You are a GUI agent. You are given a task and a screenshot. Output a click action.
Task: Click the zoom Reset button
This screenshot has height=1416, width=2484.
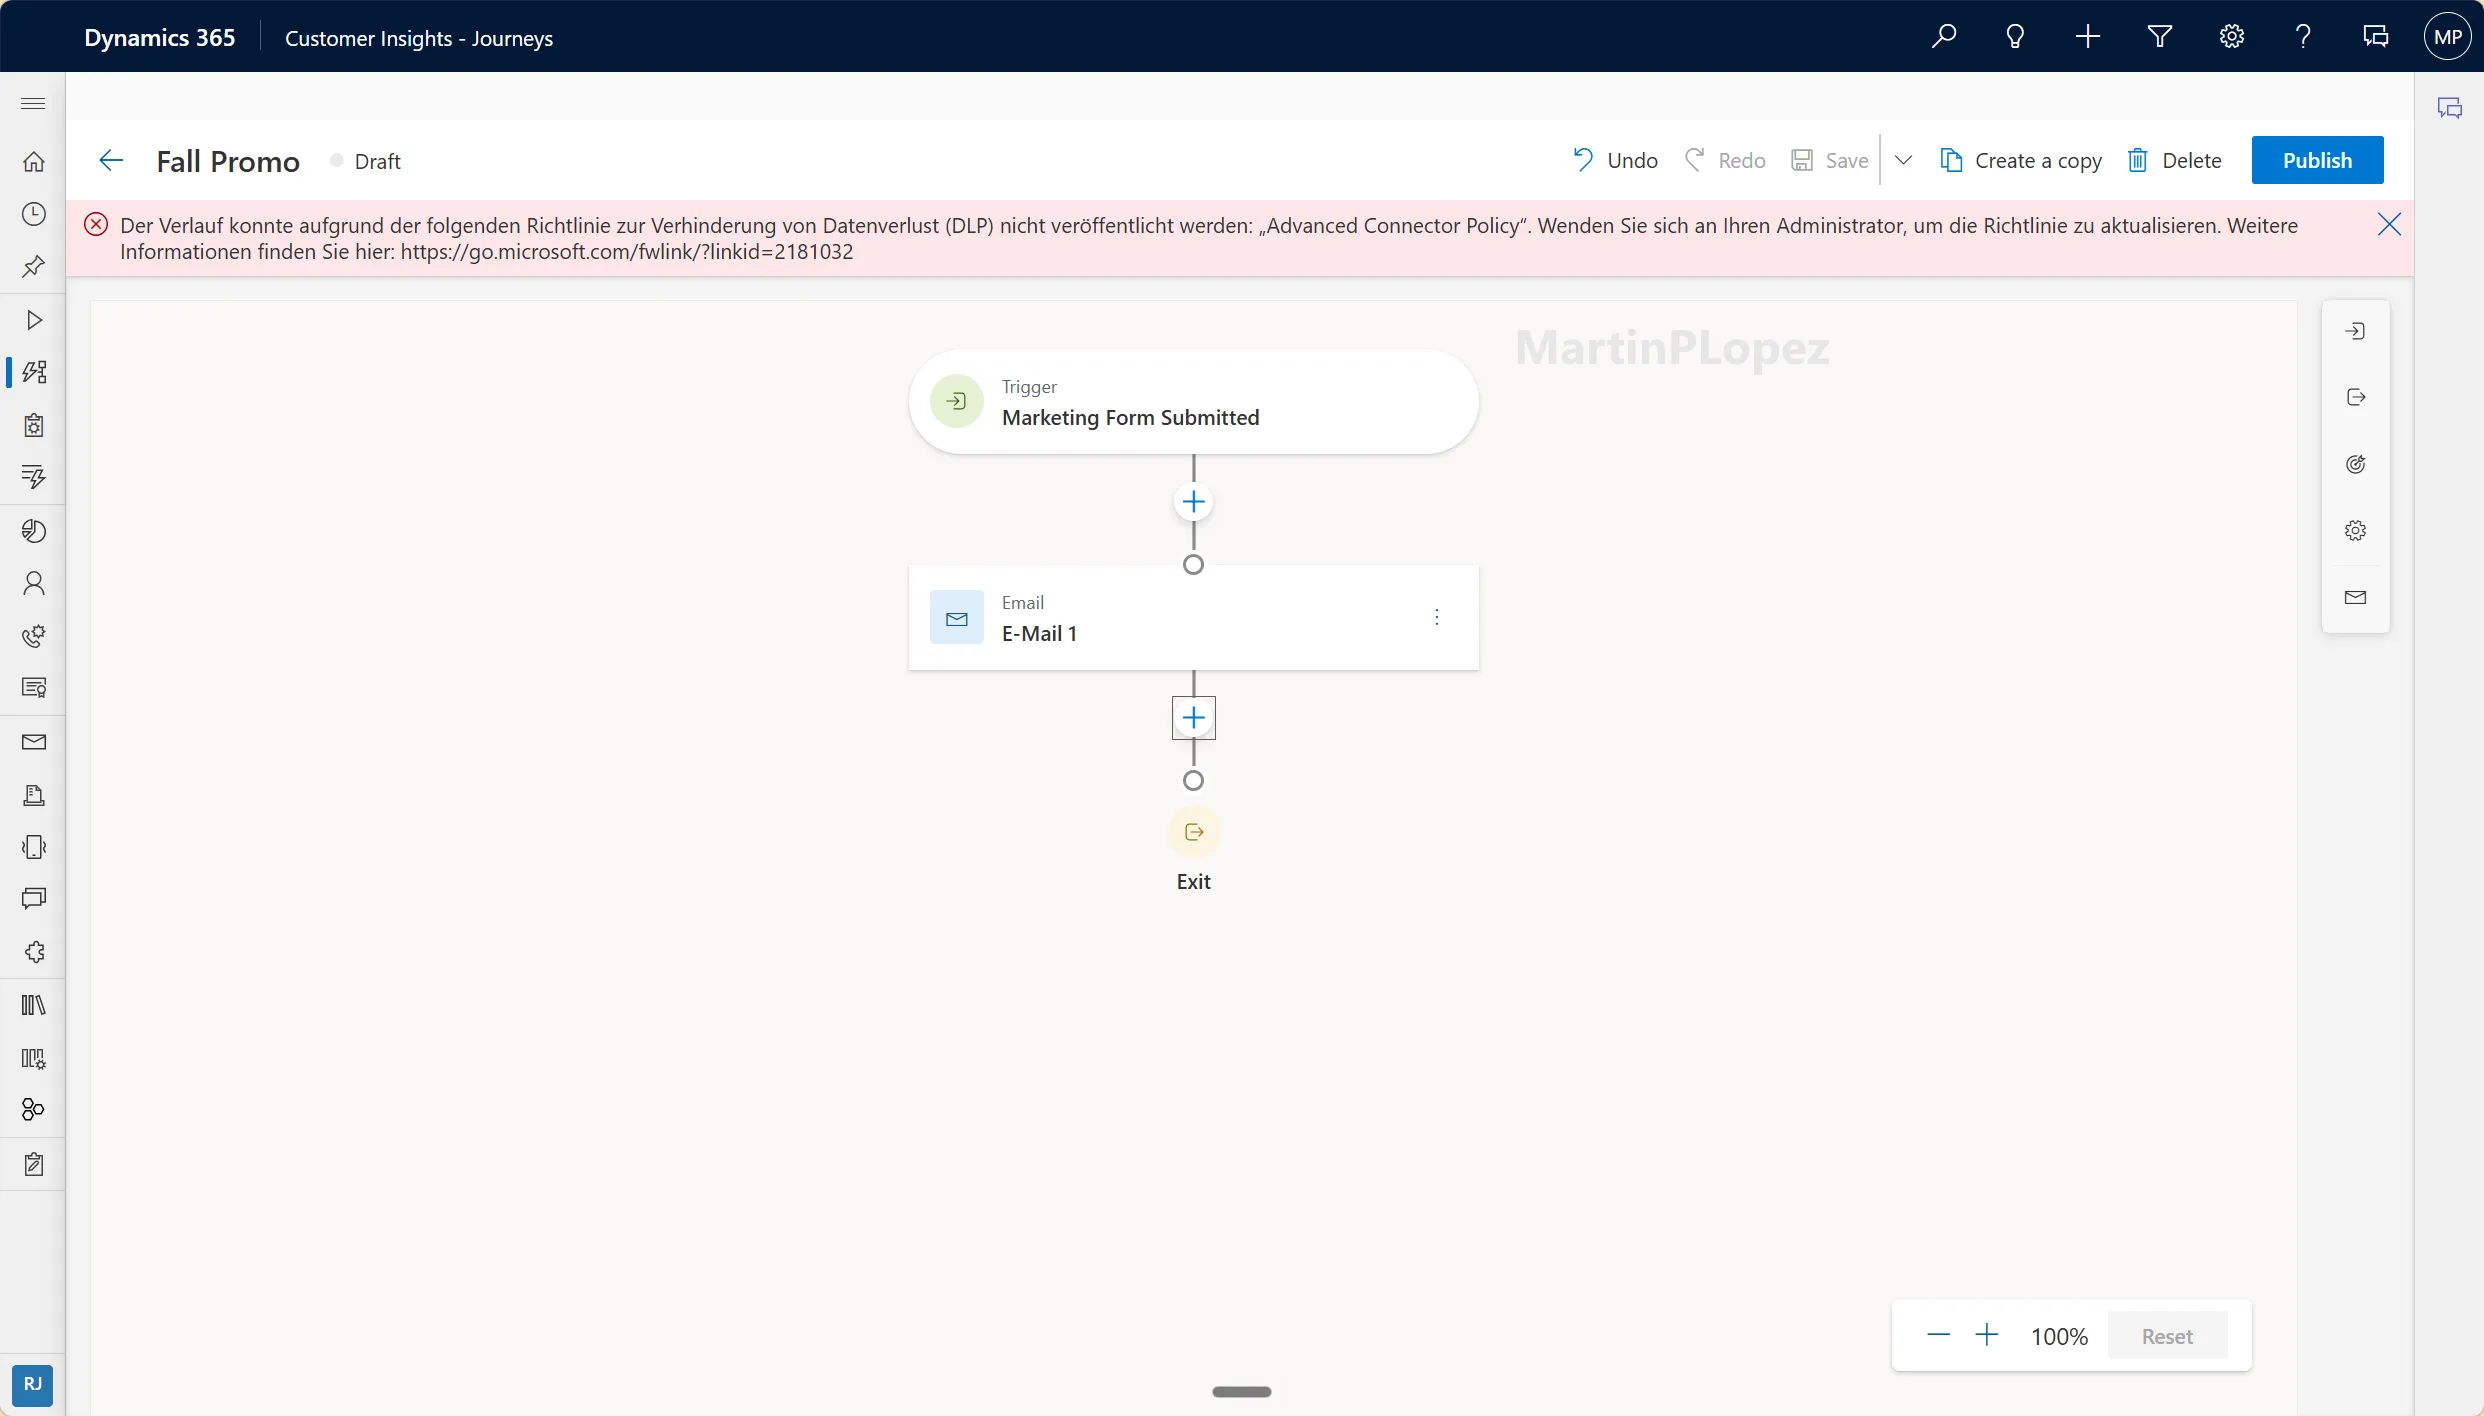coord(2167,1336)
